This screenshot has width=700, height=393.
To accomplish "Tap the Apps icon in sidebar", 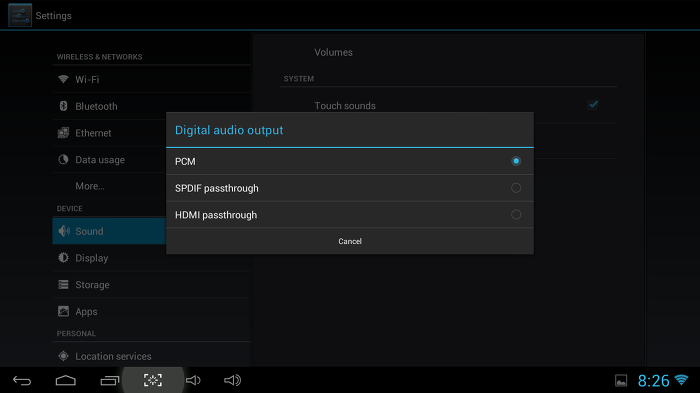I will (x=63, y=311).
